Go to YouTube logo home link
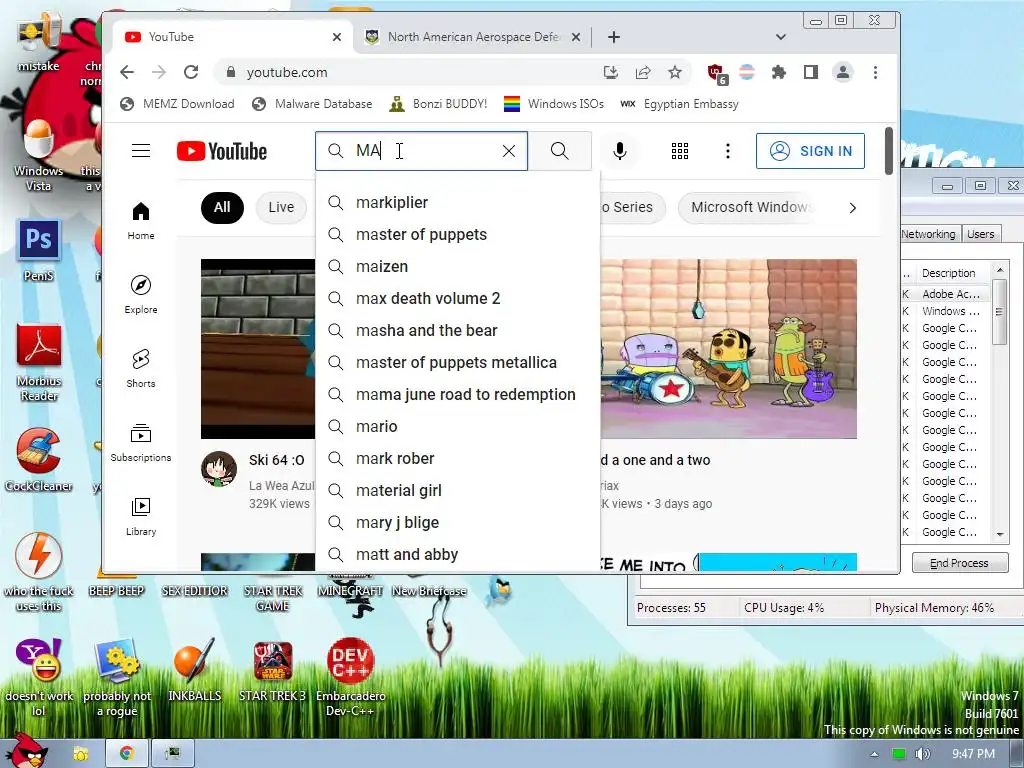This screenshot has height=768, width=1024. (x=222, y=152)
